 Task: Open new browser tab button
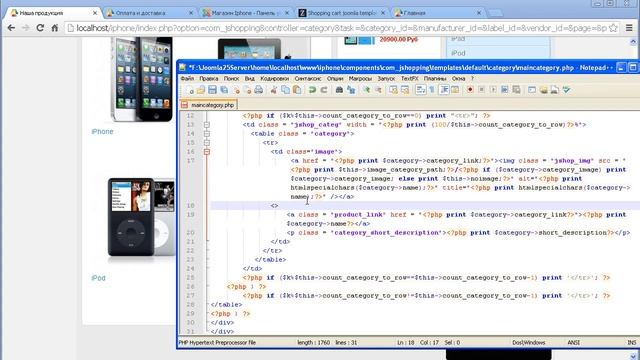pos(495,13)
